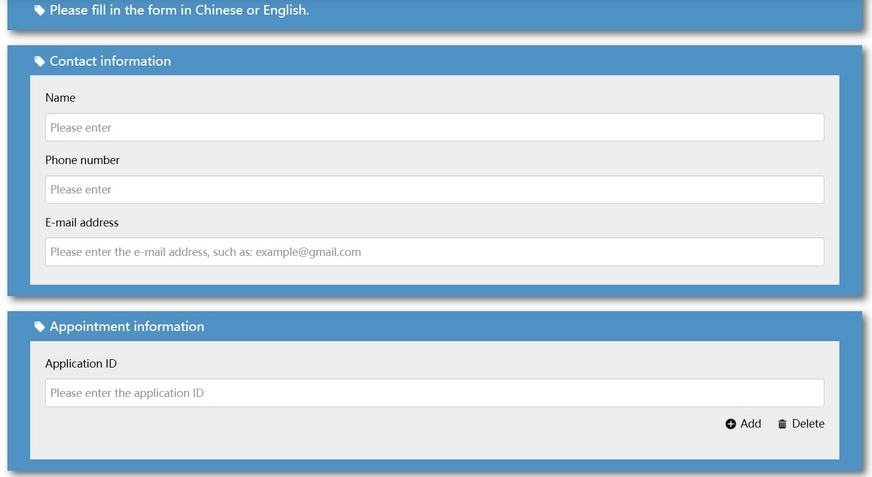872x477 pixels.
Task: Click the Name input field
Action: pyautogui.click(x=434, y=127)
